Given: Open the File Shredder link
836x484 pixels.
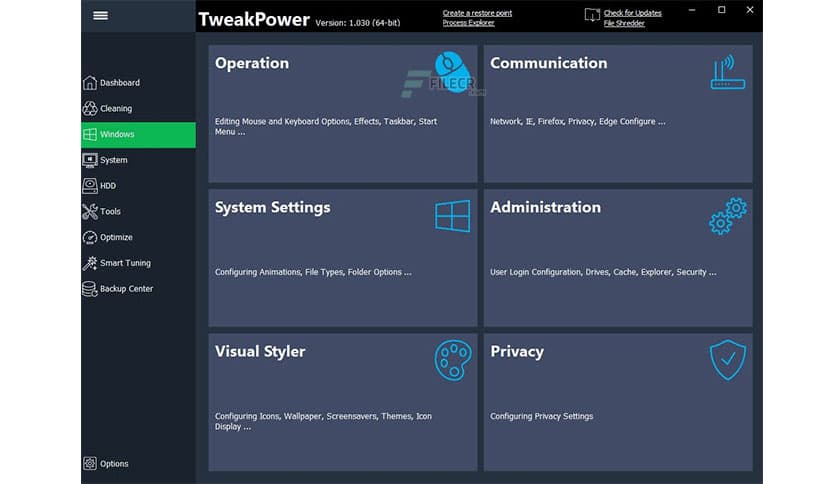Looking at the screenshot, I should pos(624,23).
